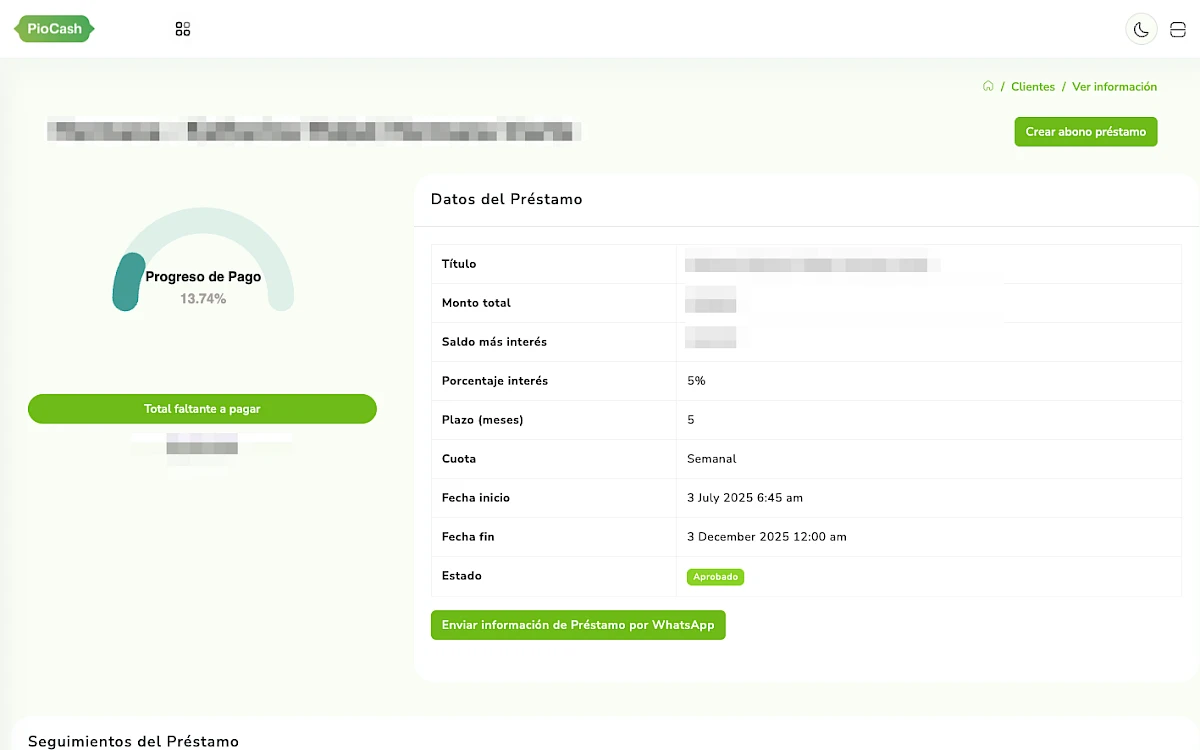Image resolution: width=1200 pixels, height=750 pixels.
Task: Click Seguimientos del Préstamo heading
Action: 134,741
